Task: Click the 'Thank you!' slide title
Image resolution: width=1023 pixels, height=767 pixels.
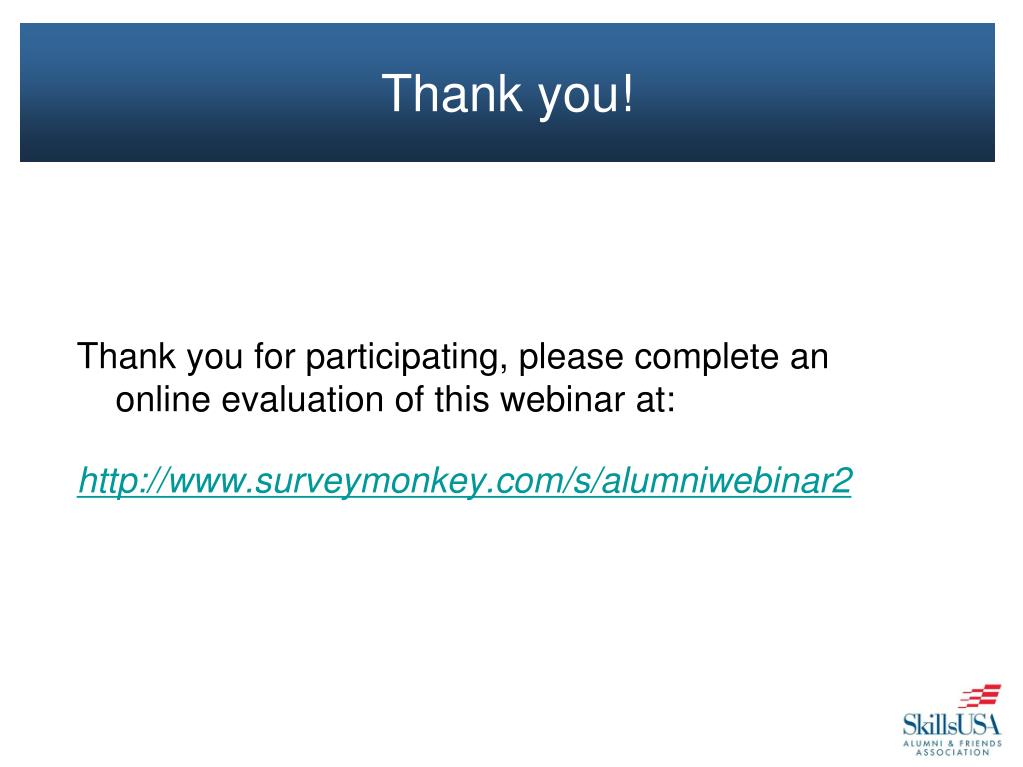Action: (507, 94)
